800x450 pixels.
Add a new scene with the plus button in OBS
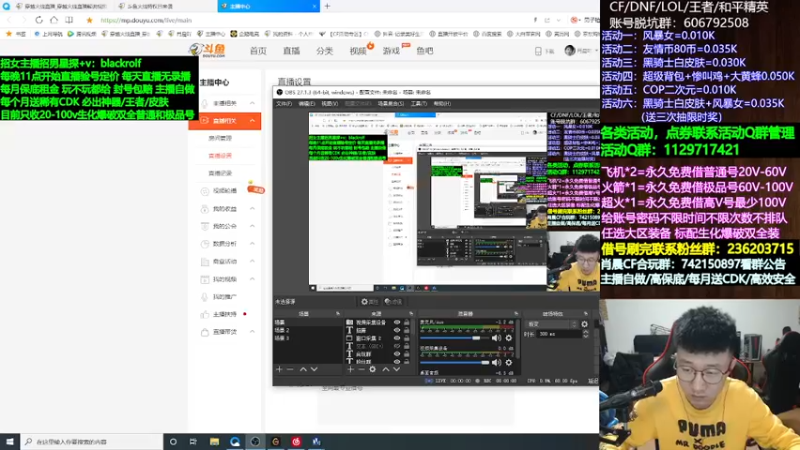coord(279,369)
